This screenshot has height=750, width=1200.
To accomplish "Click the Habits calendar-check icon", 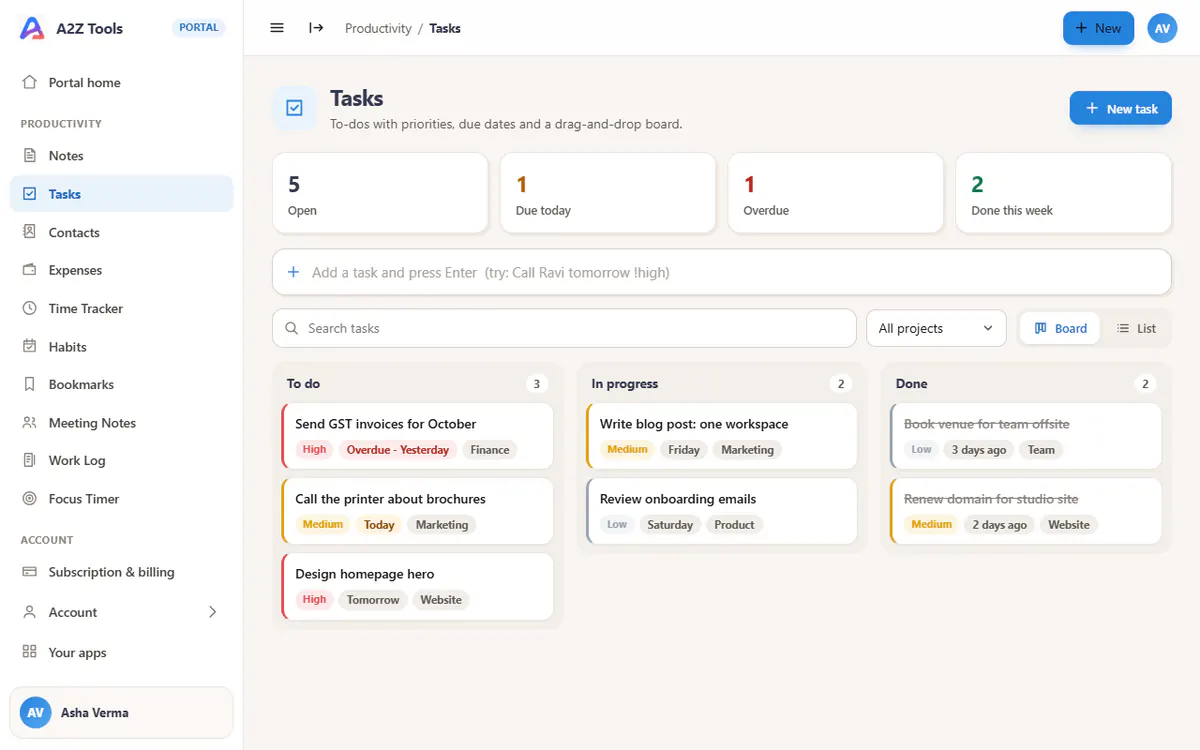I will [x=30, y=346].
